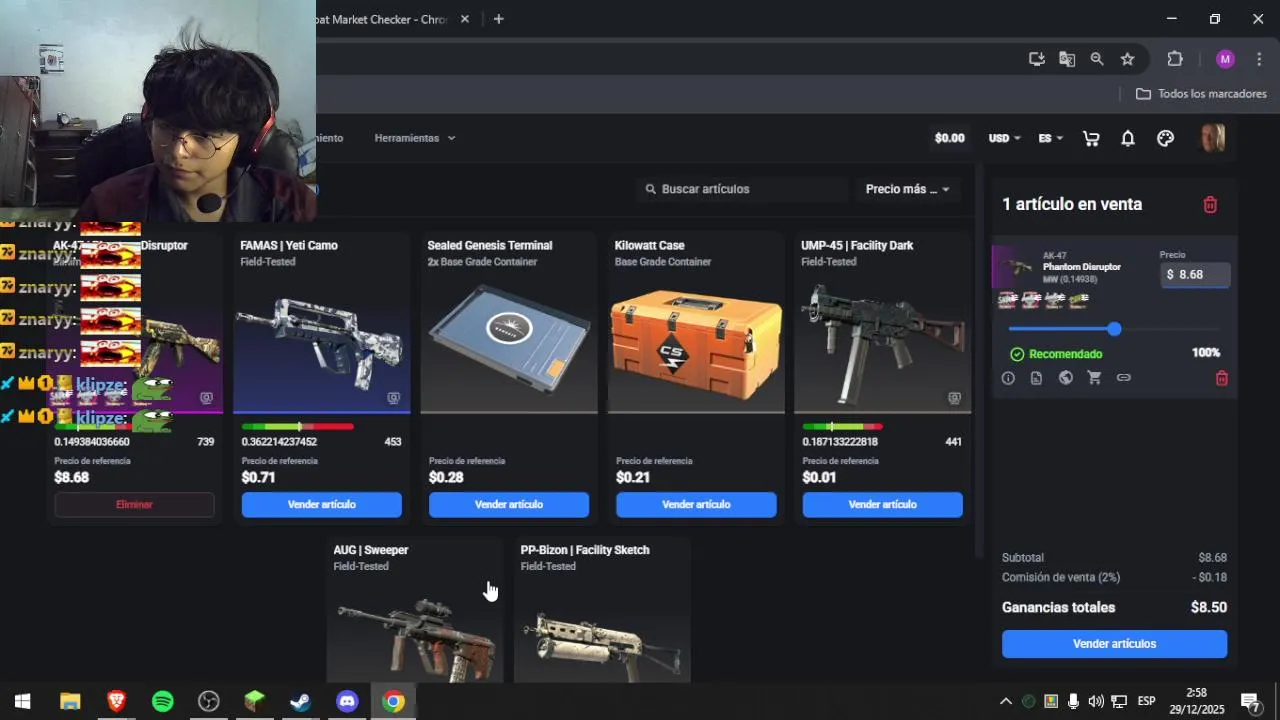Image resolution: width=1280 pixels, height=720 pixels.
Task: Click the price slider handle
Action: click(1114, 329)
